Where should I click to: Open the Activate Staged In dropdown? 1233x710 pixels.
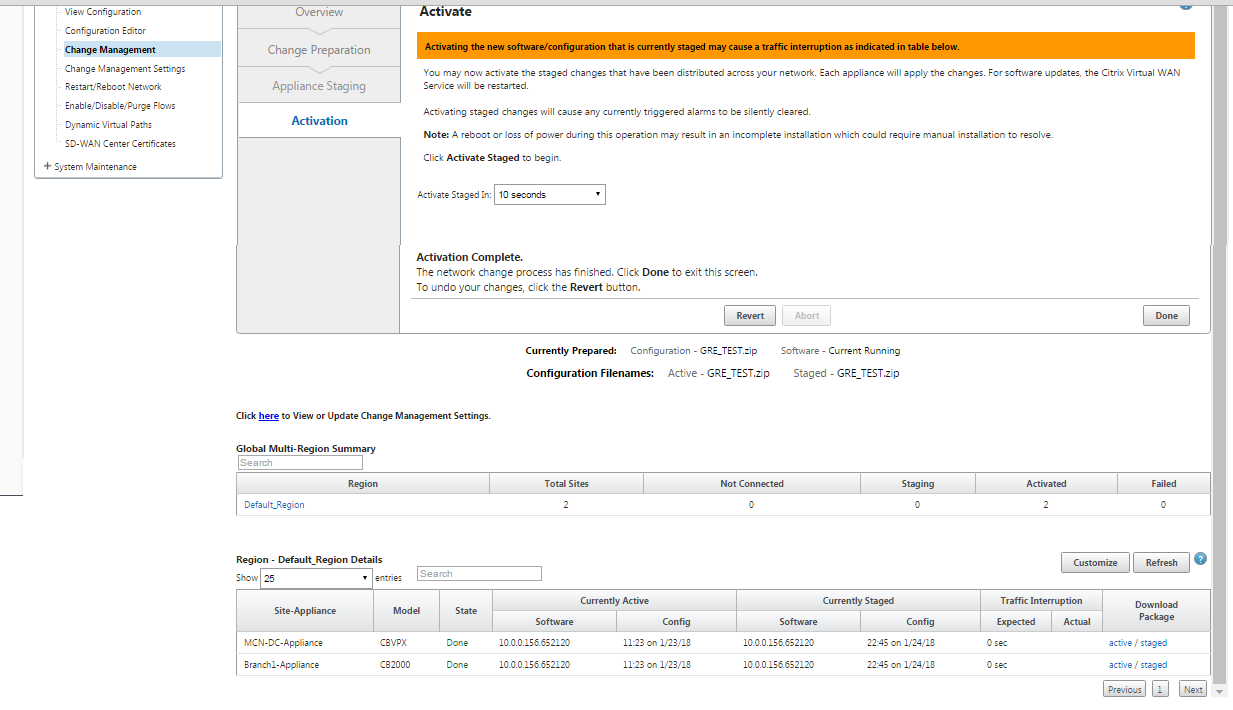pyautogui.click(x=550, y=194)
